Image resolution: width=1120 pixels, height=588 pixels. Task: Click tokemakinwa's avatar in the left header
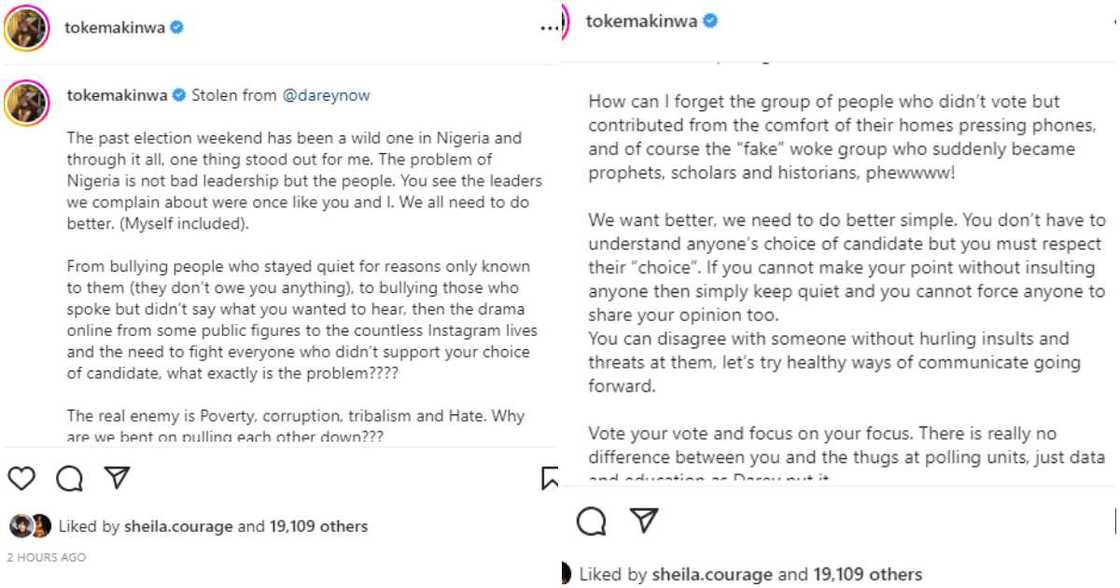point(27,27)
